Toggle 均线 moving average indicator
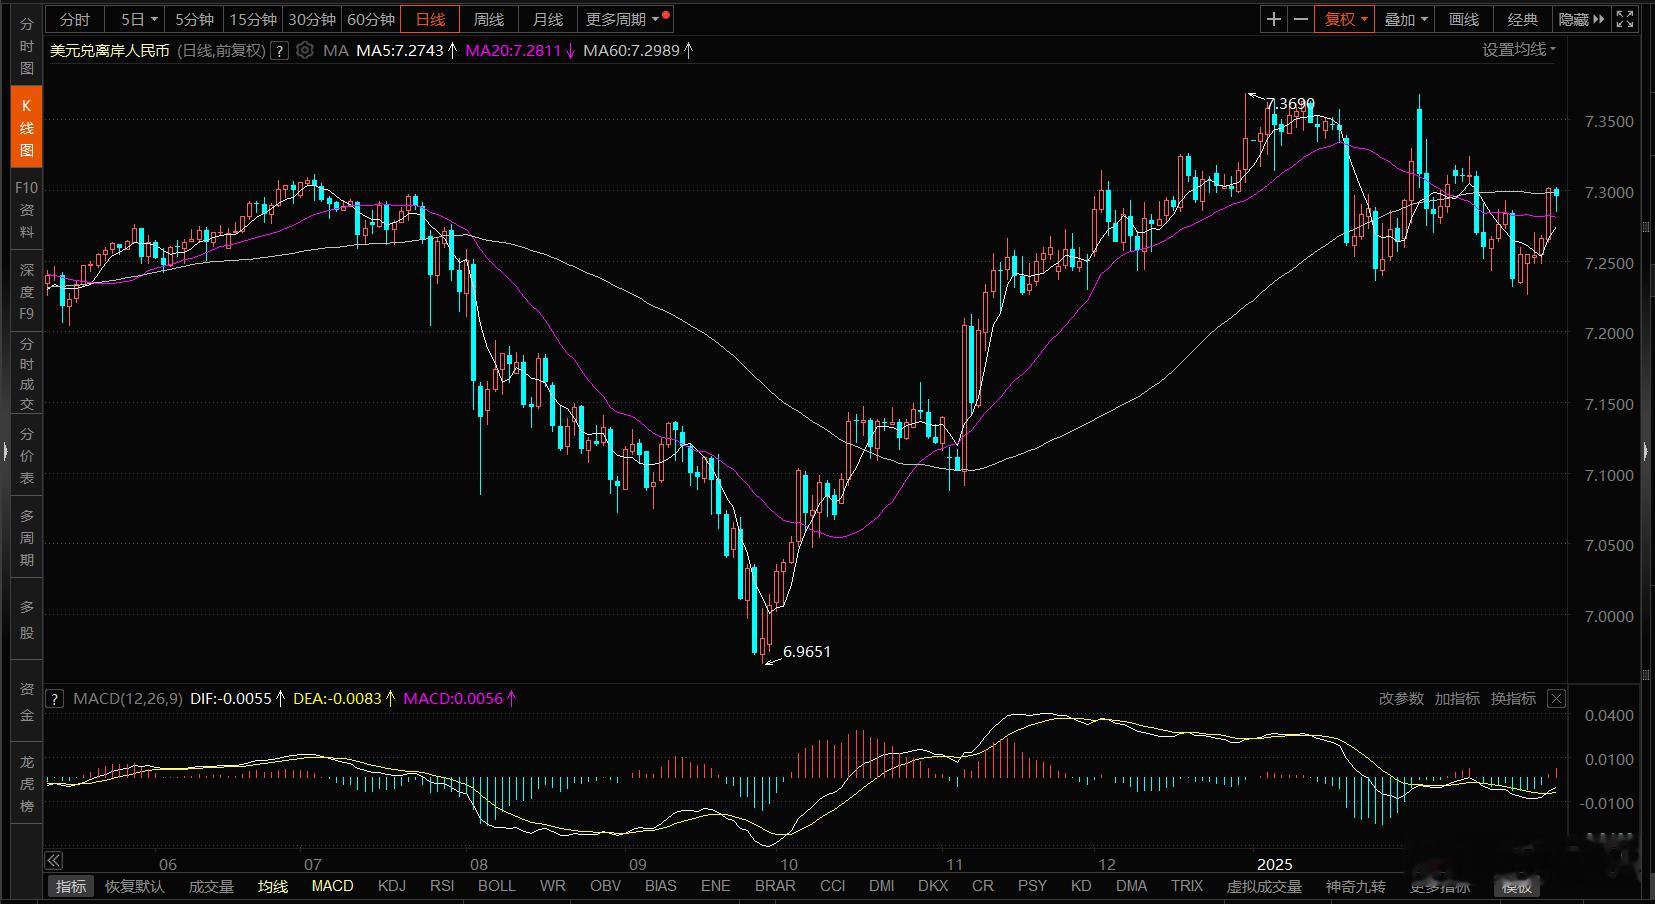1655x904 pixels. click(x=273, y=886)
